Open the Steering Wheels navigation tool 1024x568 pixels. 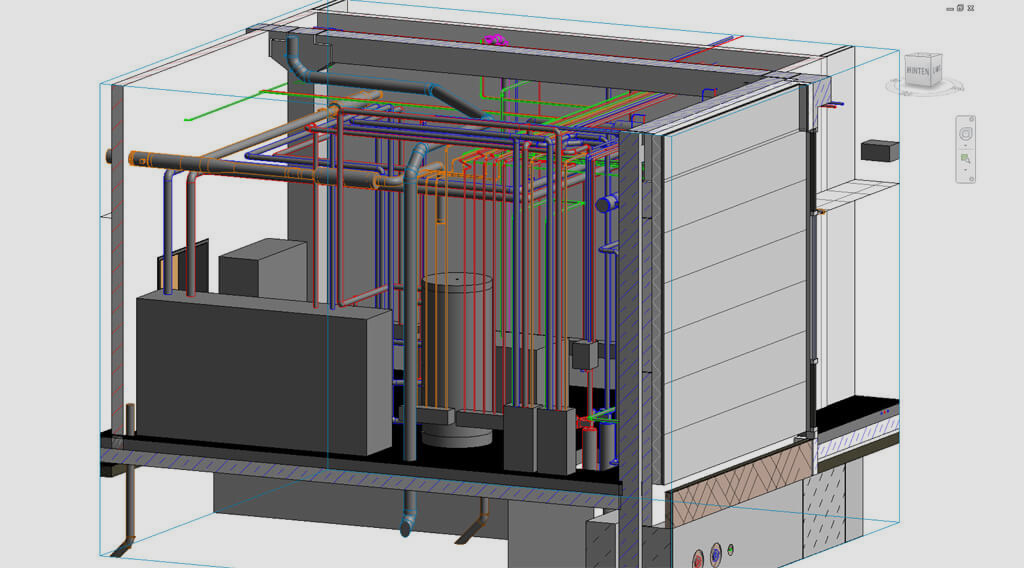click(965, 133)
